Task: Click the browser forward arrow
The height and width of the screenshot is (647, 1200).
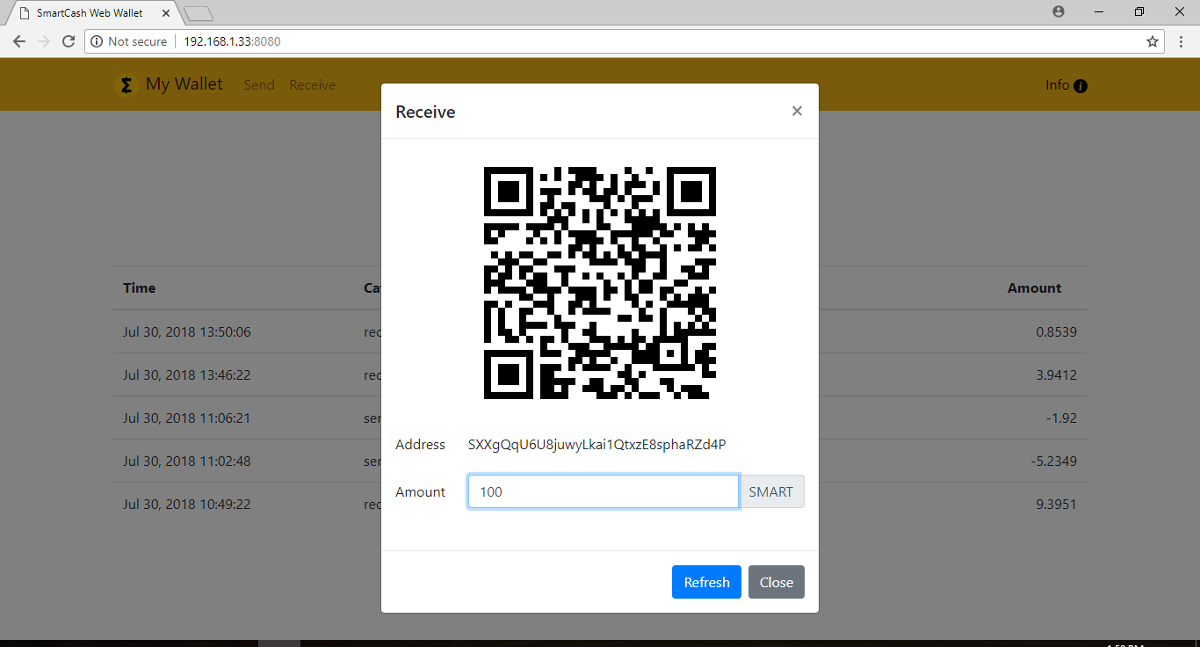Action: pos(43,42)
